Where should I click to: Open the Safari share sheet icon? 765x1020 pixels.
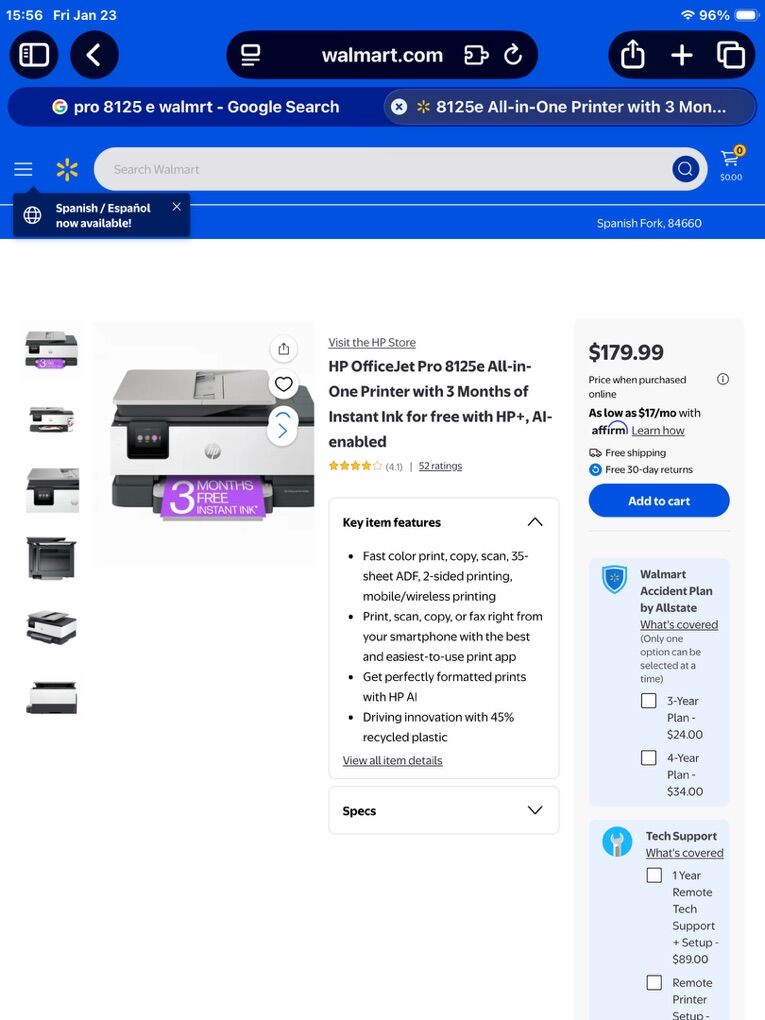point(632,55)
